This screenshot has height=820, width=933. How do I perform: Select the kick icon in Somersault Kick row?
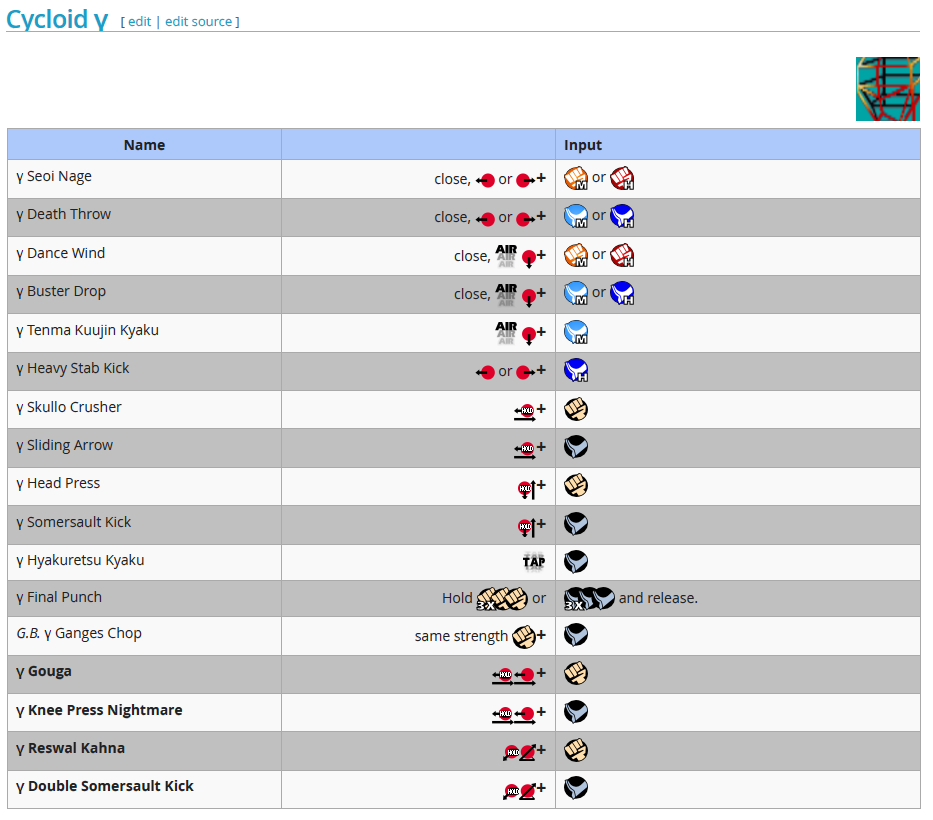[x=576, y=524]
